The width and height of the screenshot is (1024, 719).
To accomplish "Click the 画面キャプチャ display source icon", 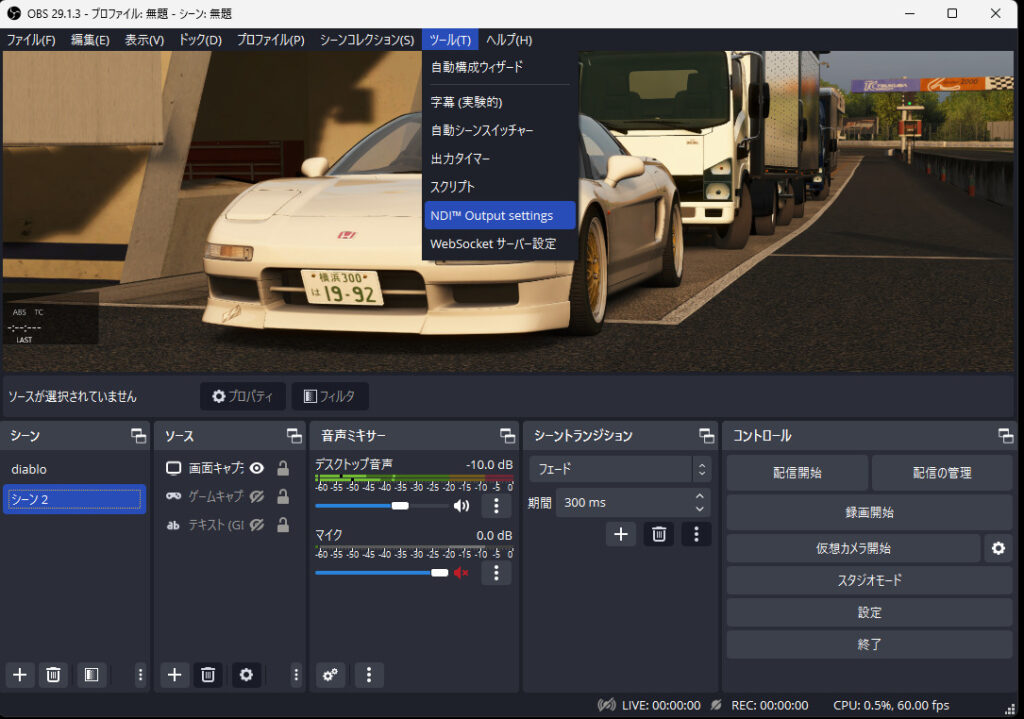I will click(173, 468).
